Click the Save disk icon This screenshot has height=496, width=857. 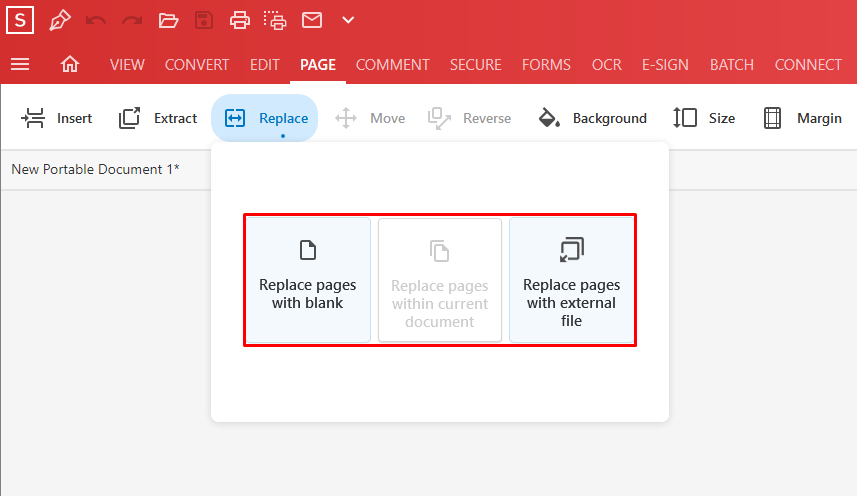(204, 21)
